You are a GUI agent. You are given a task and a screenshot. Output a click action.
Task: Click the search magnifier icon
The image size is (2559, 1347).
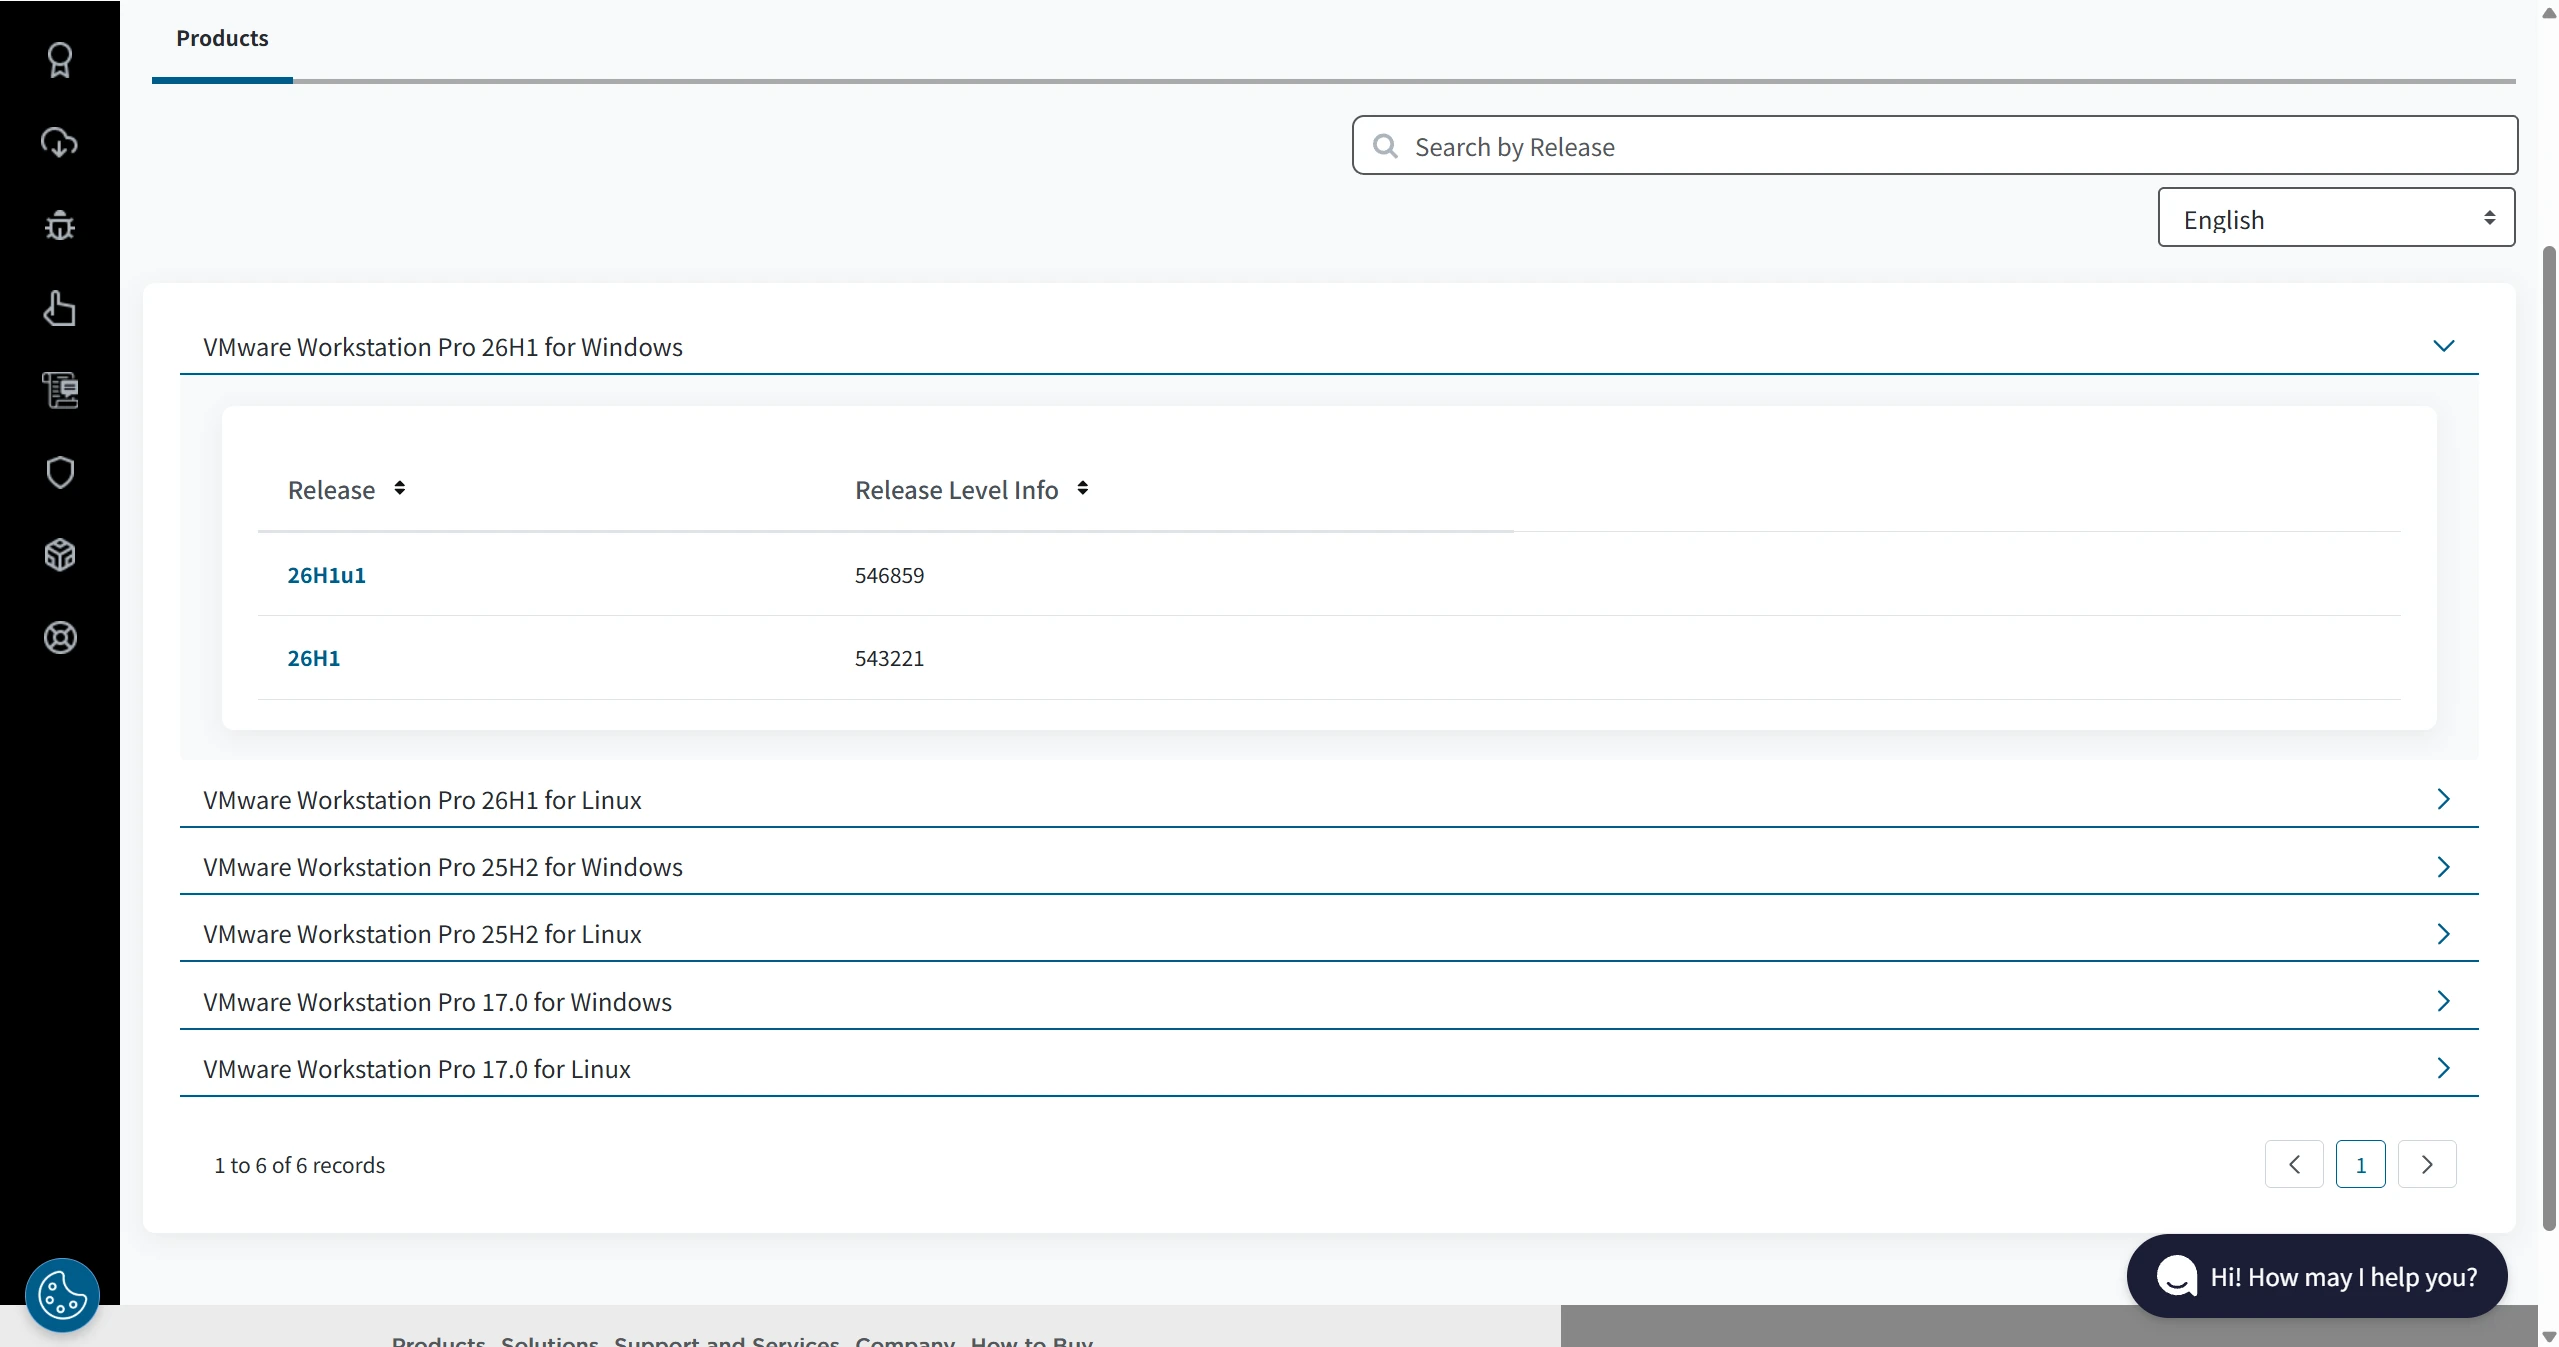pos(1385,146)
